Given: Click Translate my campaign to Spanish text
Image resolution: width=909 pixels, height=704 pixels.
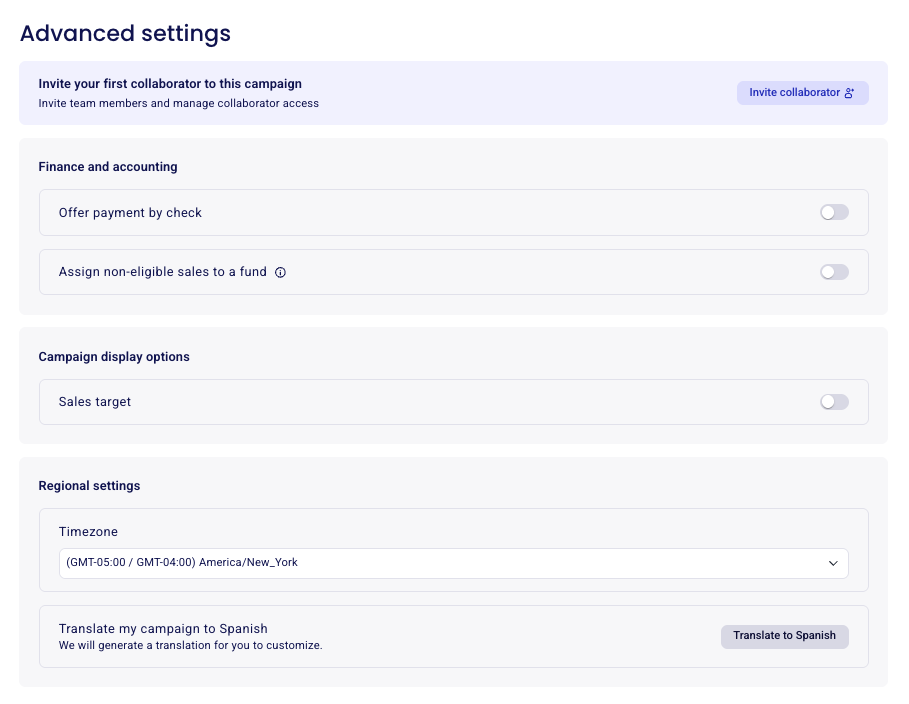Looking at the screenshot, I should [163, 629].
